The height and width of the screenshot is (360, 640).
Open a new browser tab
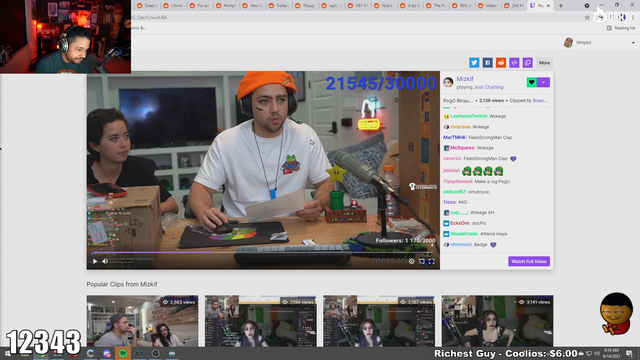click(561, 6)
